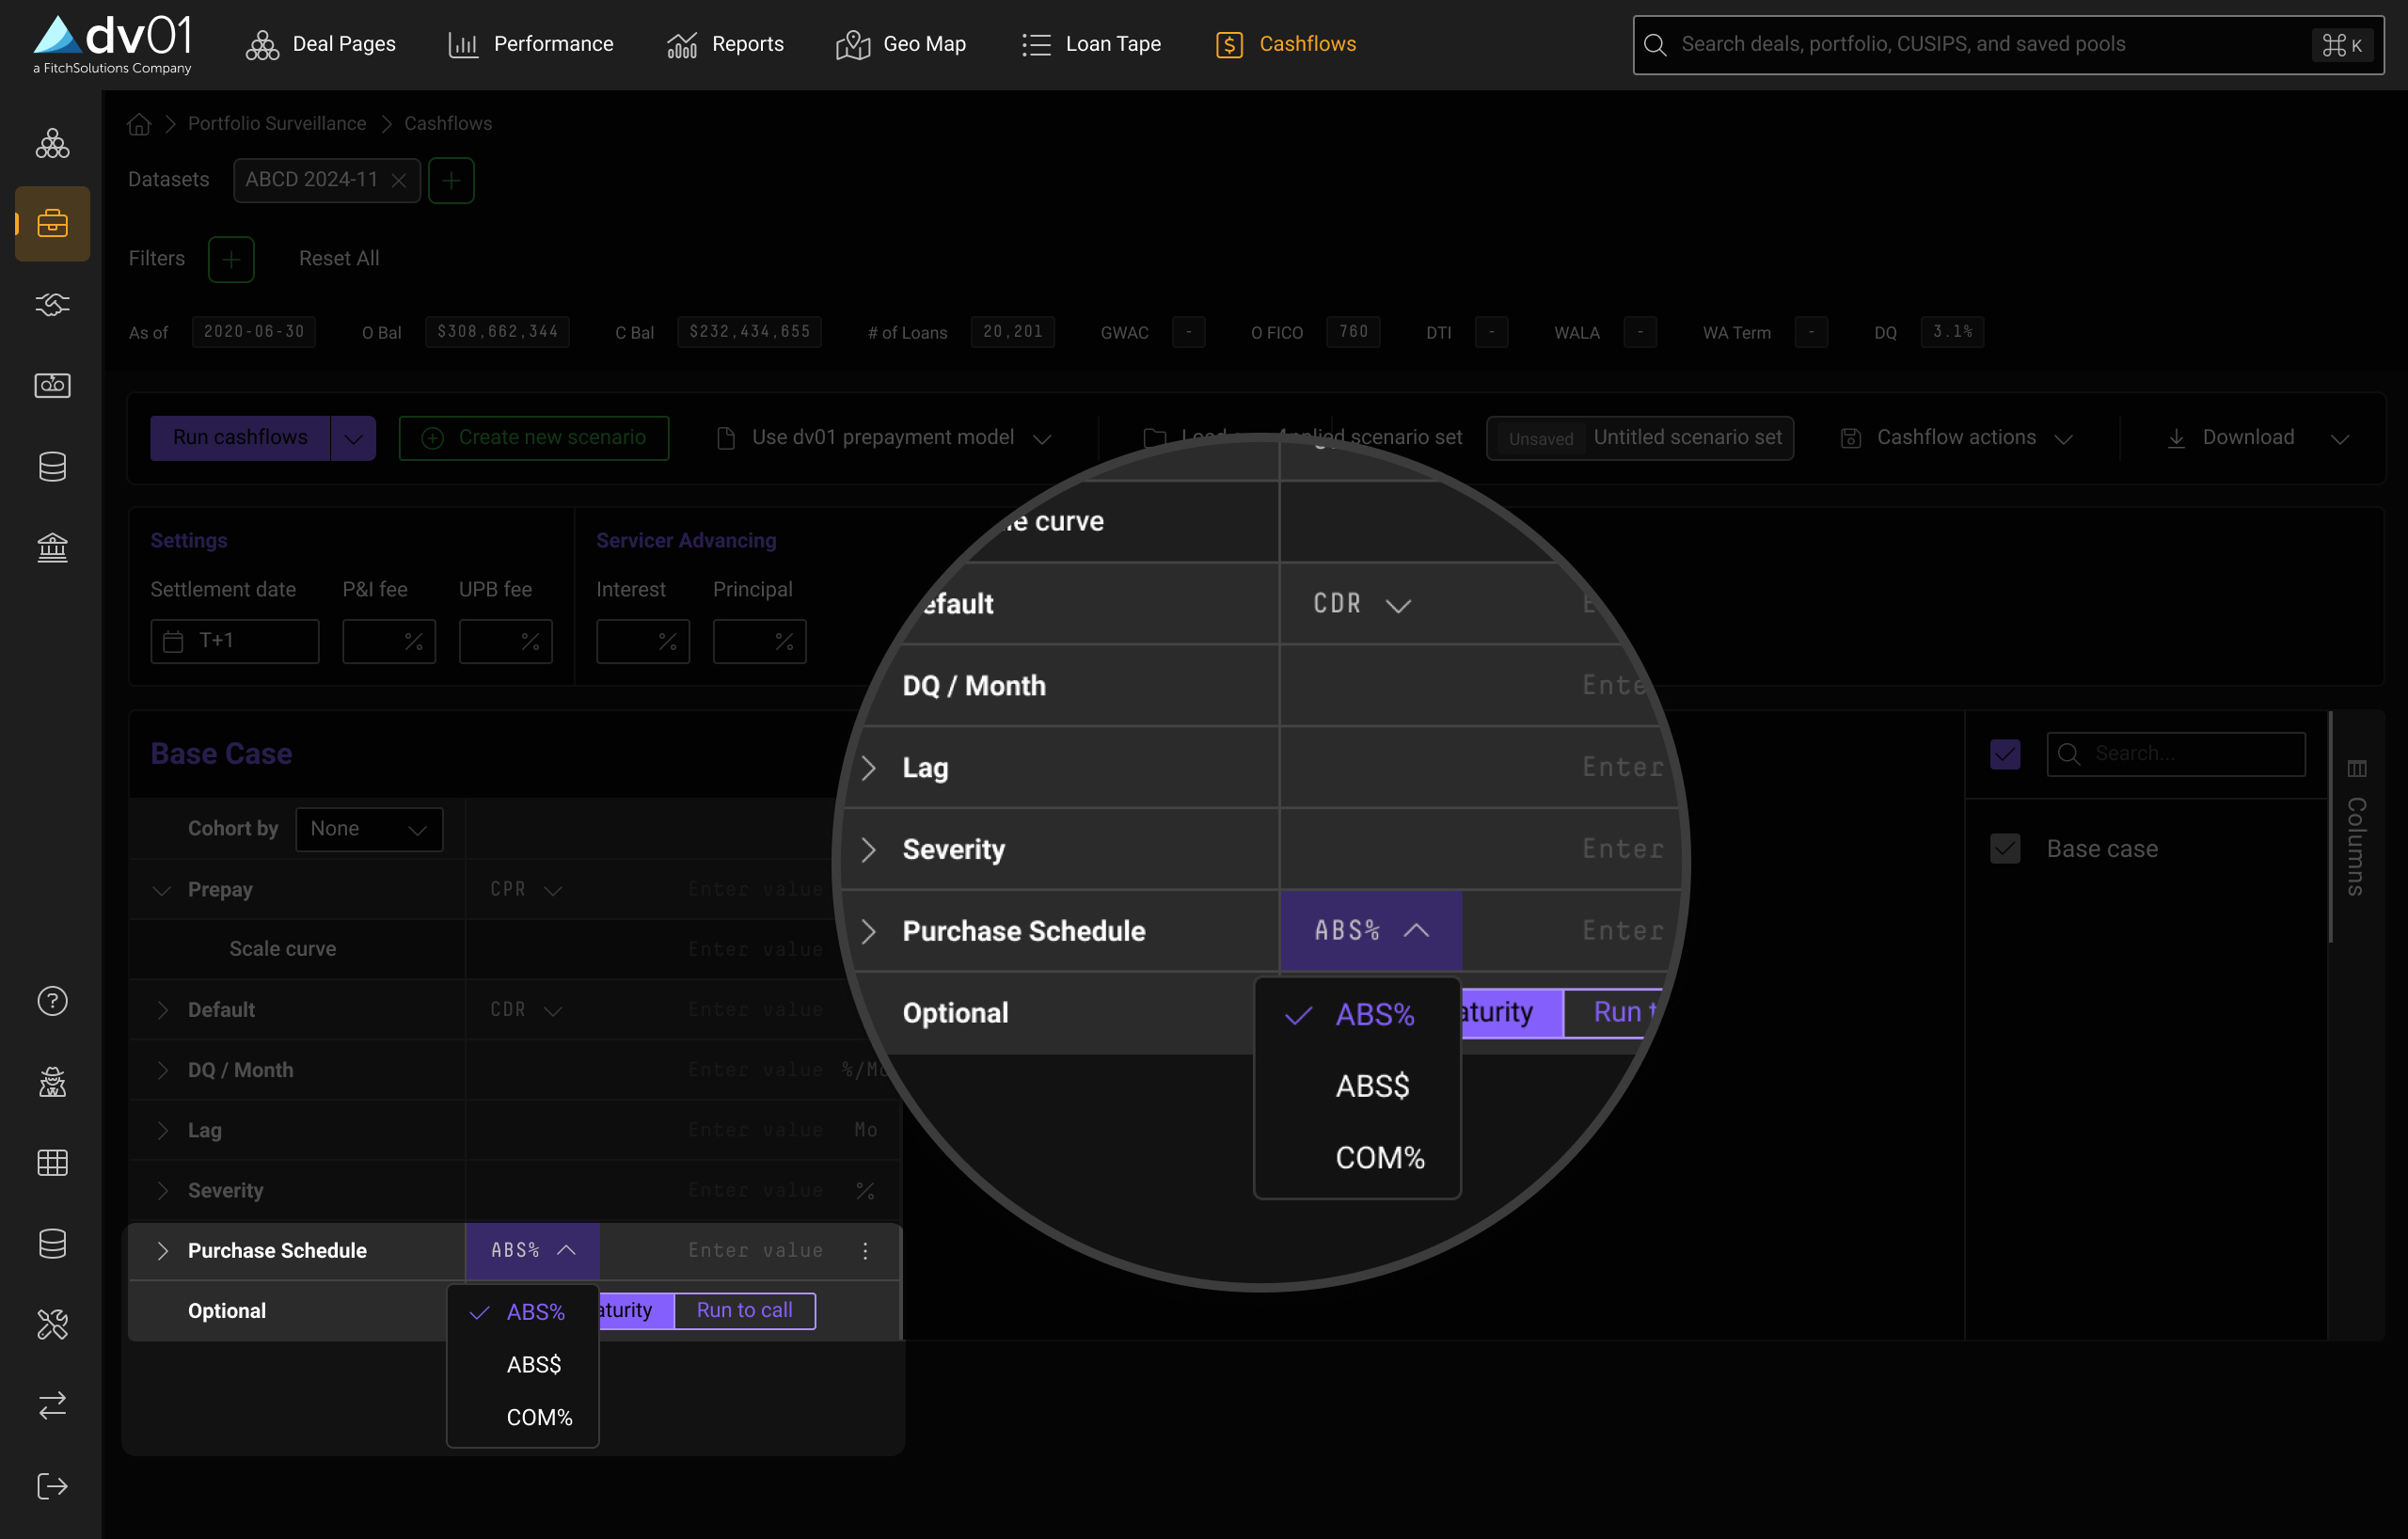Click the logout icon at sidebar bottom
This screenshot has width=2408, height=1539.
pyautogui.click(x=52, y=1486)
